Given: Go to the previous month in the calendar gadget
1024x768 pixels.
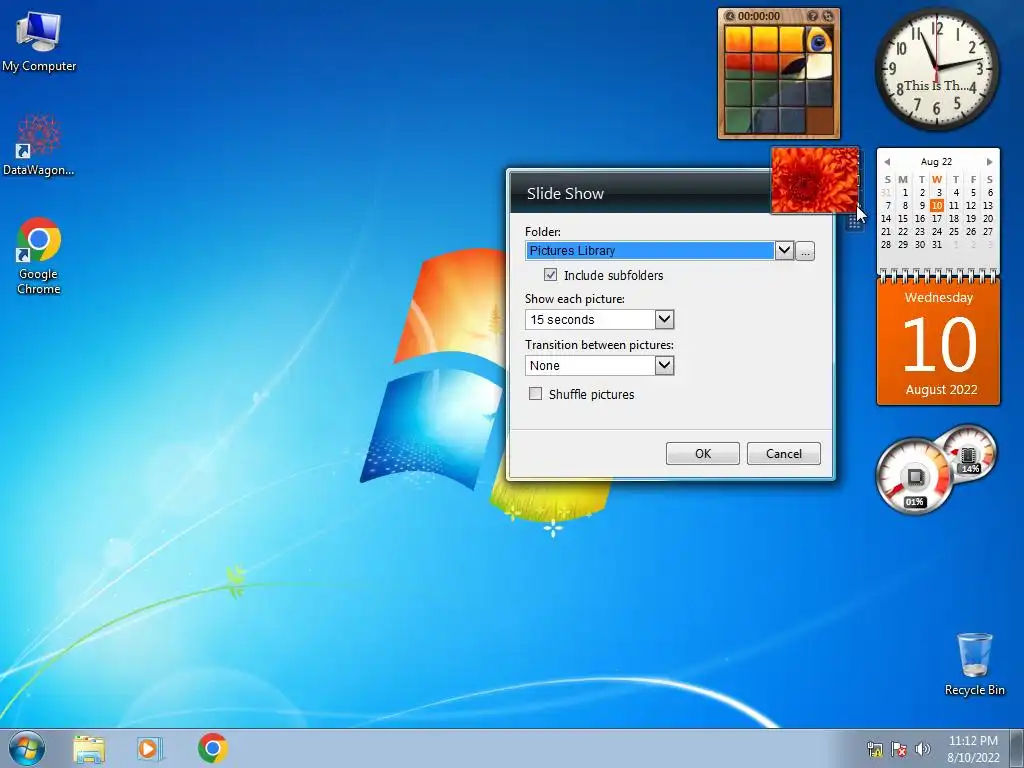Looking at the screenshot, I should tap(887, 161).
